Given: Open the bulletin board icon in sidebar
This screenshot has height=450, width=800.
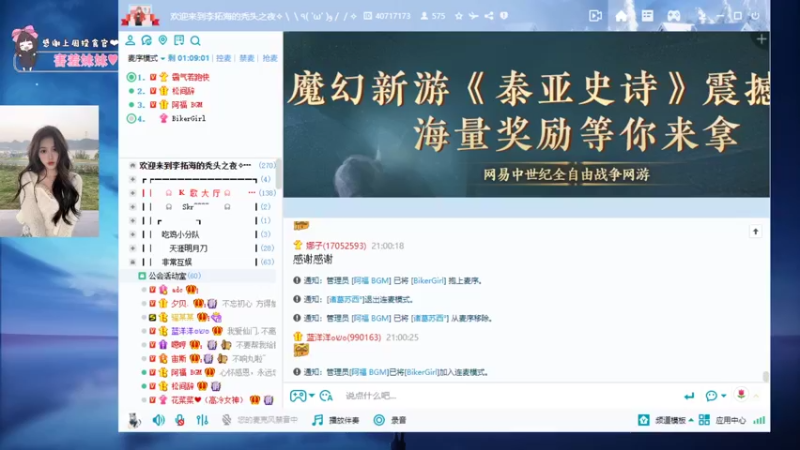Looking at the screenshot, I should pos(179,40).
